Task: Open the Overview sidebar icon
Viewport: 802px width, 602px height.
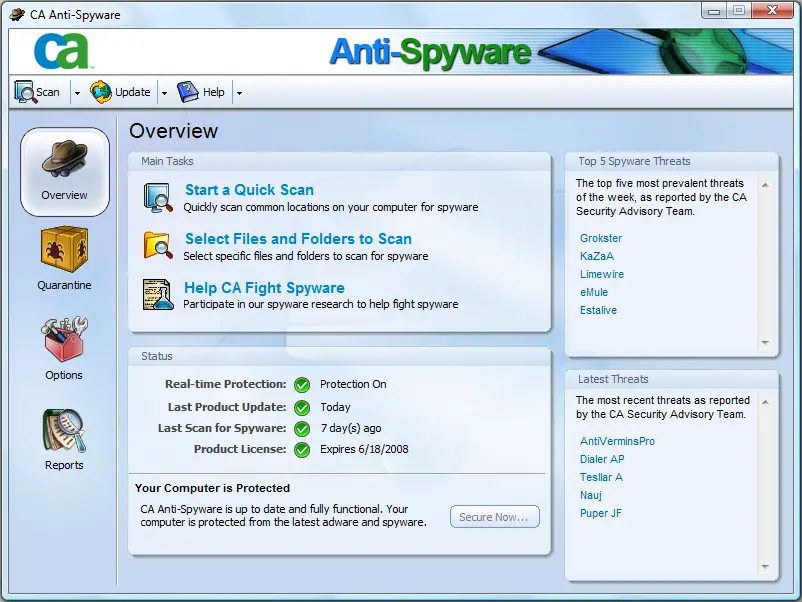Action: click(64, 162)
